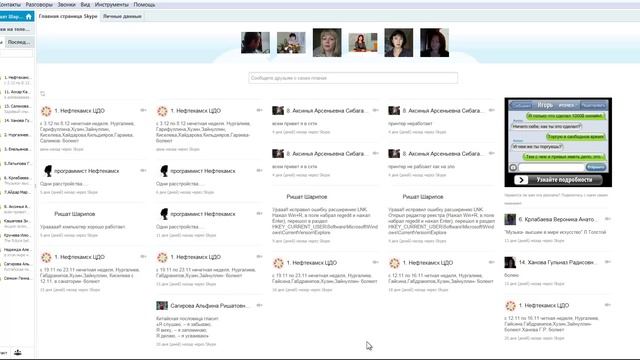Viewport: 640px width, 360px height.
Task: Select contact 11. Асхар in sidebar
Action: tap(16, 94)
